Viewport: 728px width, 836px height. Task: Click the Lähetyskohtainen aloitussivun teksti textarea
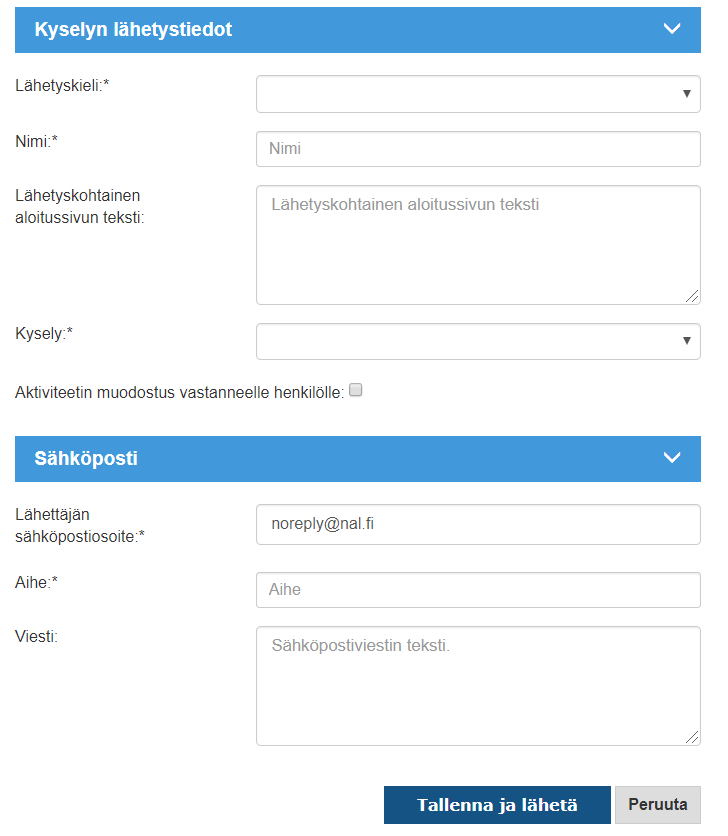[x=478, y=245]
